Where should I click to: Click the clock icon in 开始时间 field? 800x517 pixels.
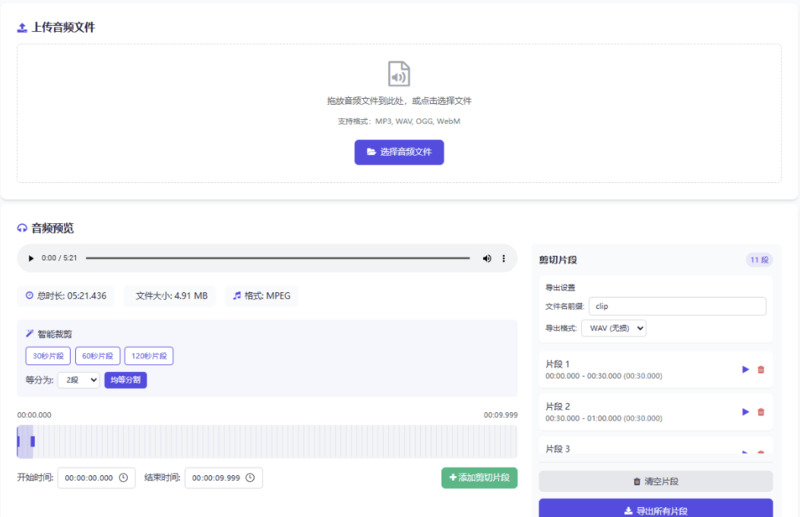pos(123,478)
